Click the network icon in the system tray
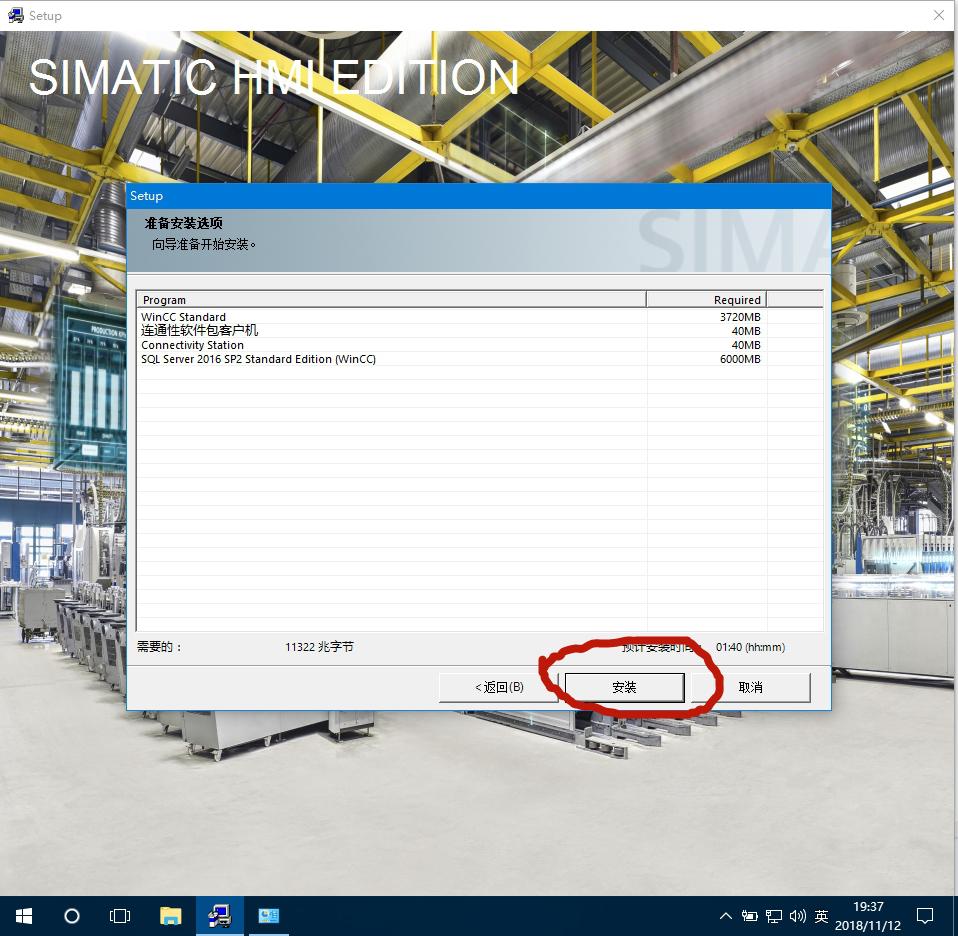 (773, 915)
